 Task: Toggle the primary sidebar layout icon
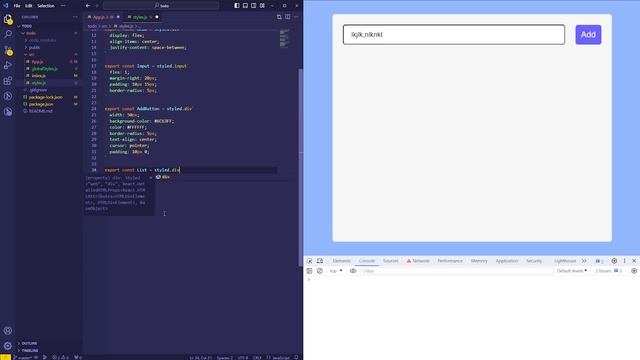(x=237, y=6)
